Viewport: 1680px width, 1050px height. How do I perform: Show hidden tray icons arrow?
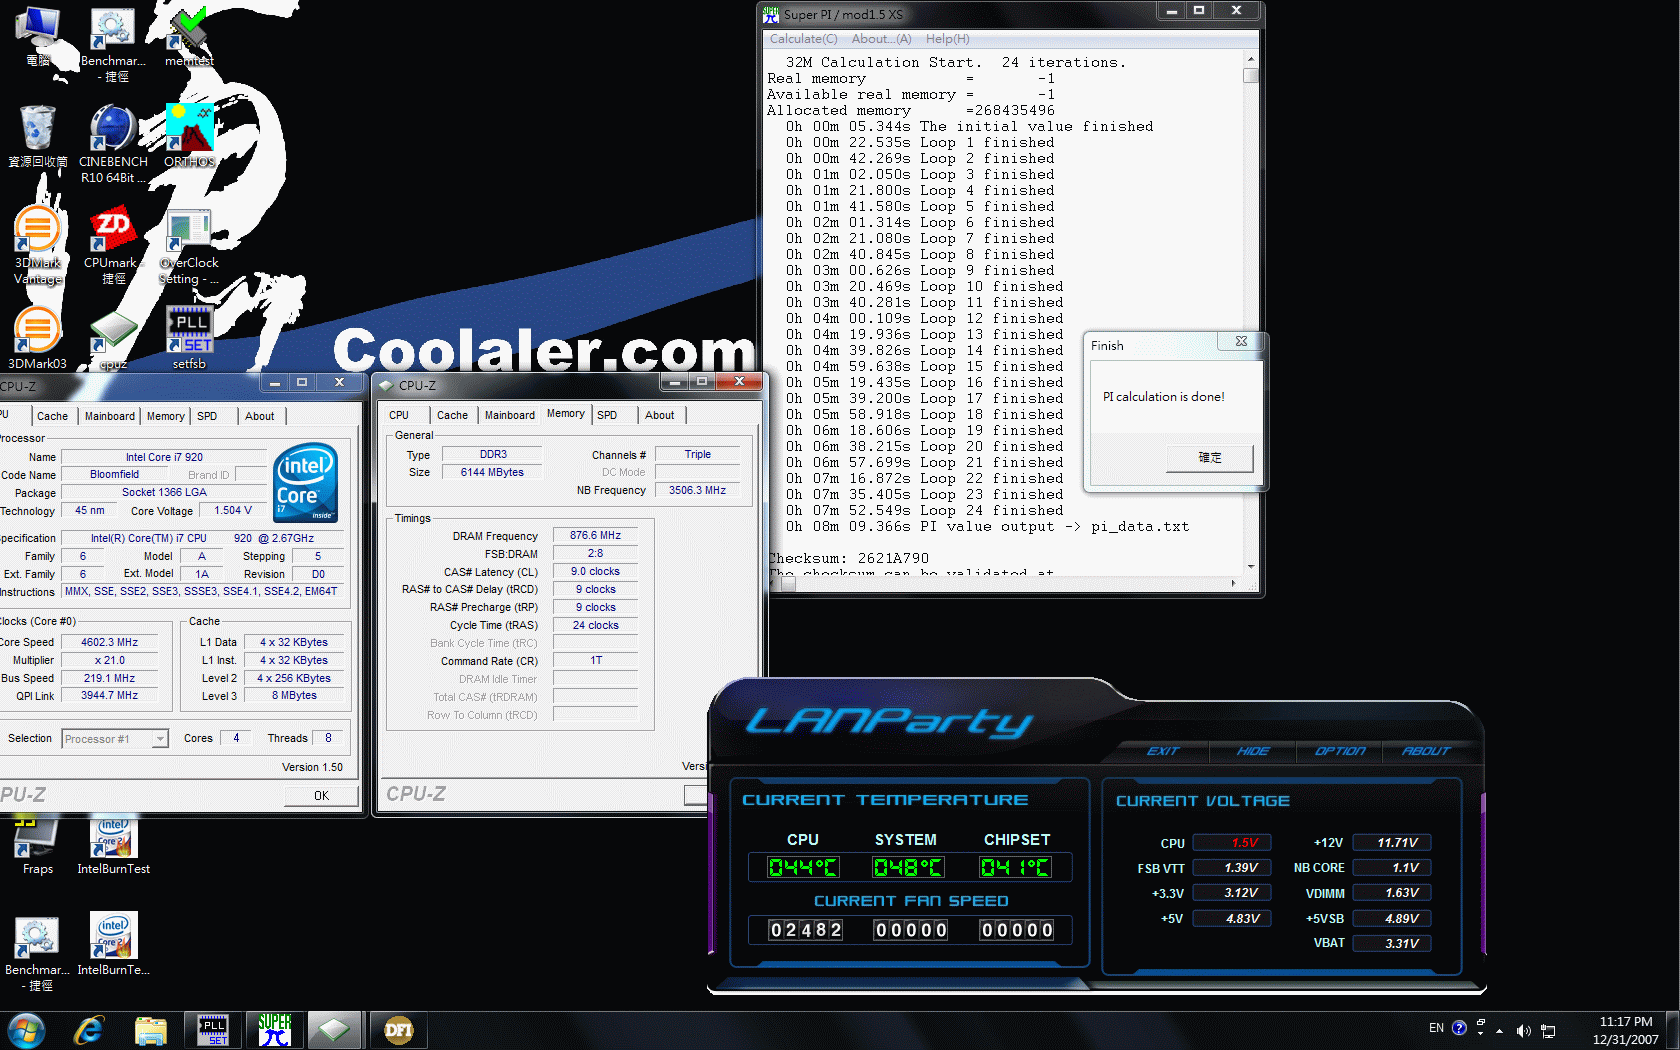1499,1030
